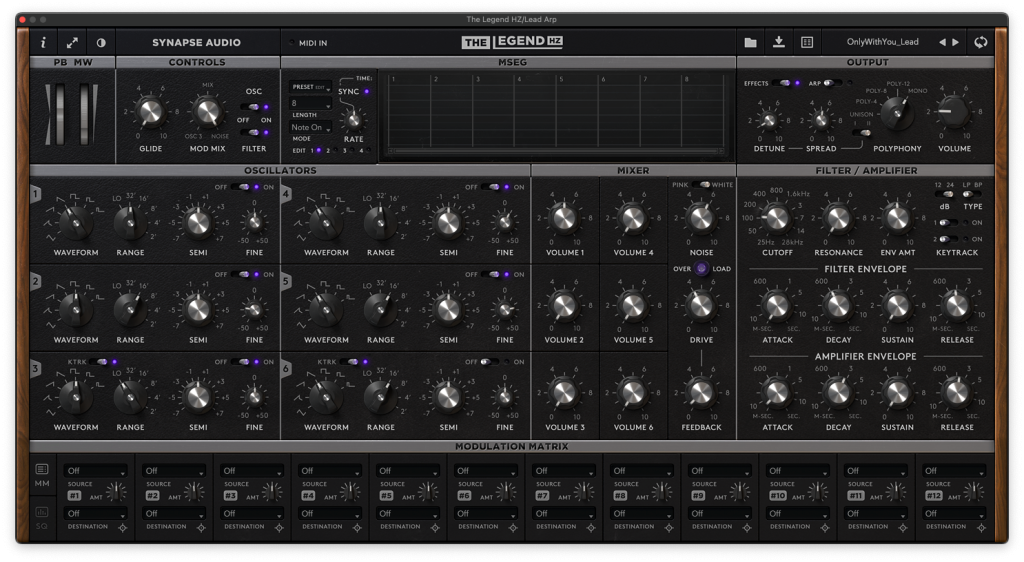Screen dimensions: 1024x562
Task: Click the expand window size arrows icon
Action: coord(72,42)
